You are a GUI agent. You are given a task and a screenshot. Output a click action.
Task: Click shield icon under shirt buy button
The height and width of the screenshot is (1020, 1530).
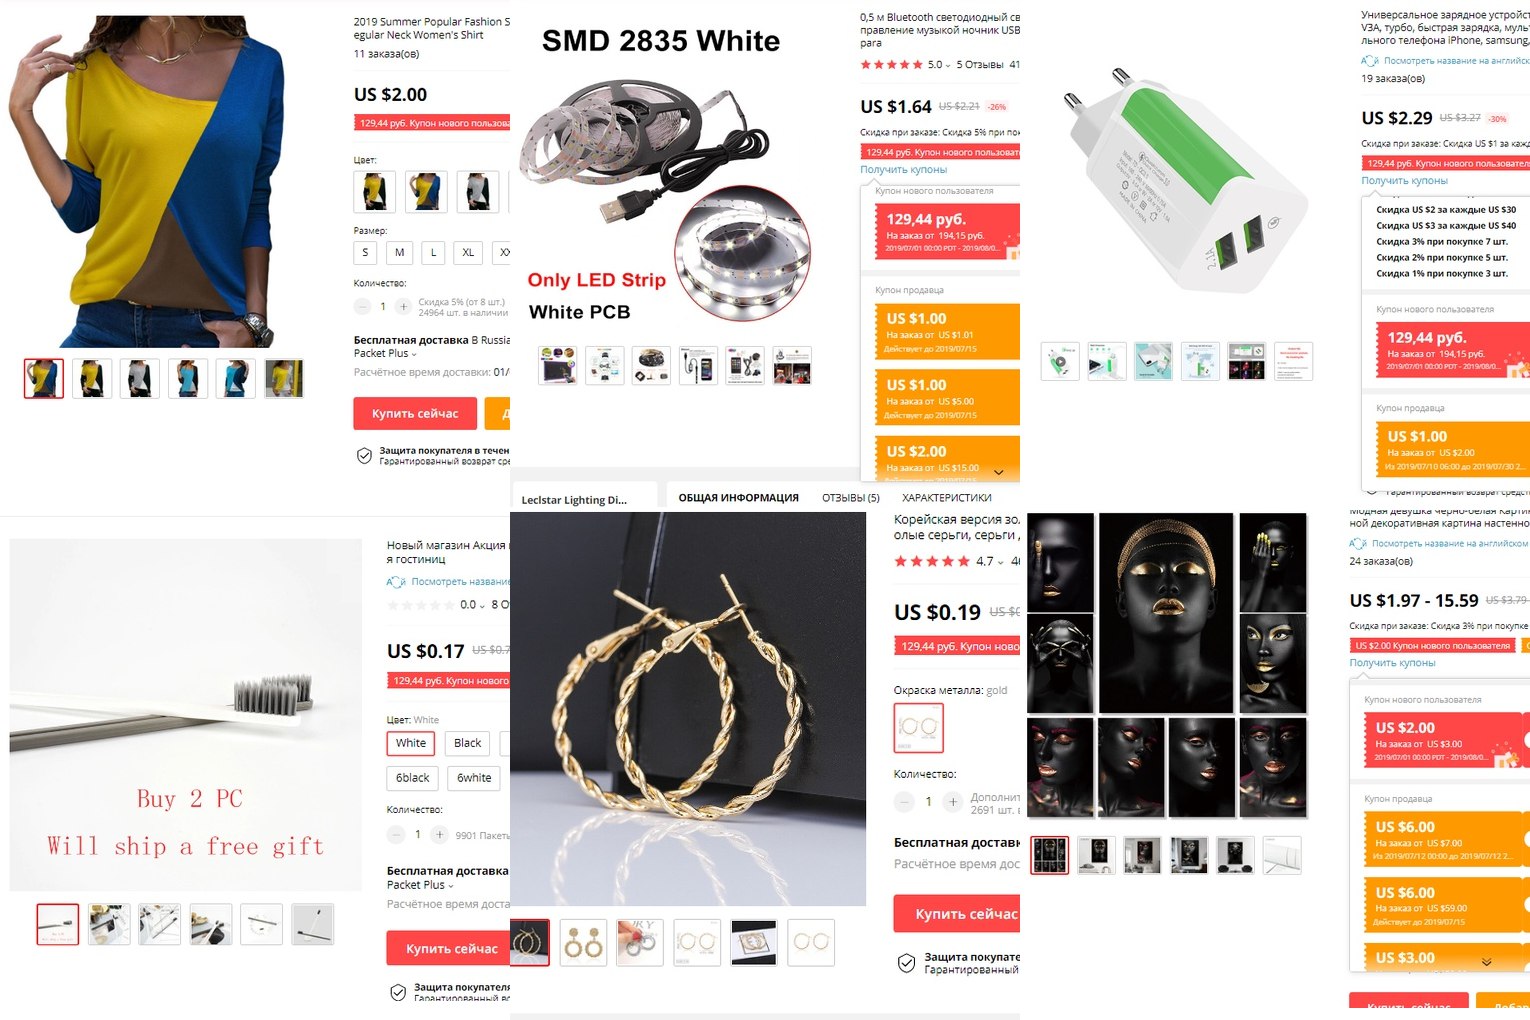[365, 456]
